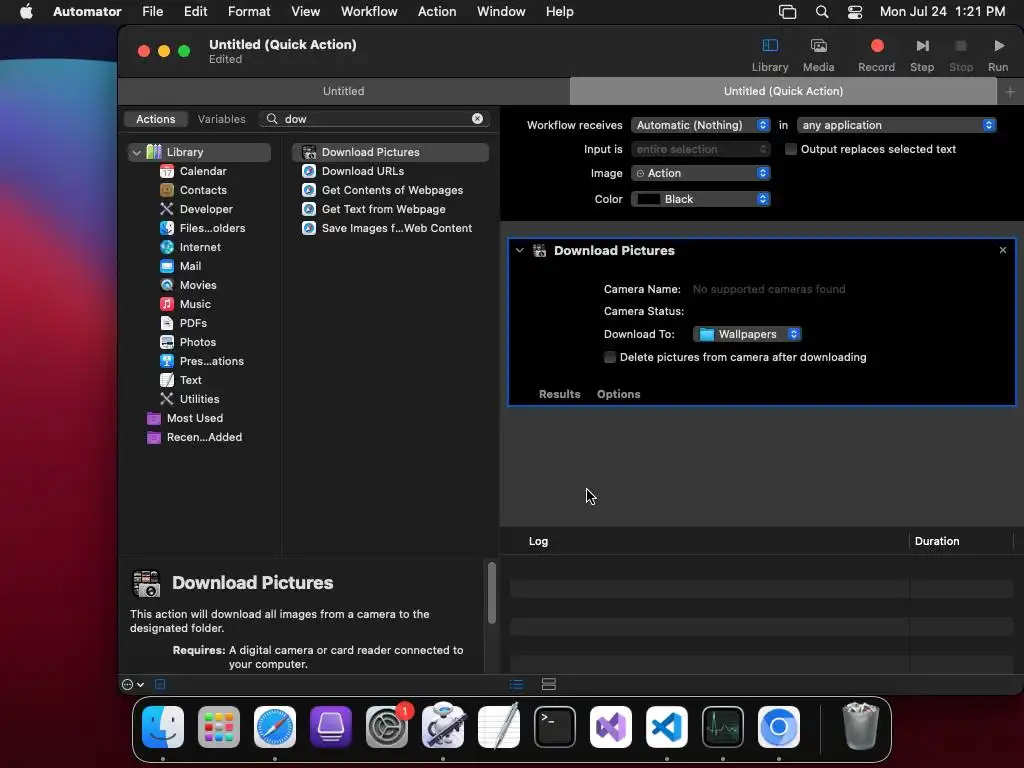Switch to Actions tab
The width and height of the screenshot is (1024, 768).
click(x=155, y=119)
